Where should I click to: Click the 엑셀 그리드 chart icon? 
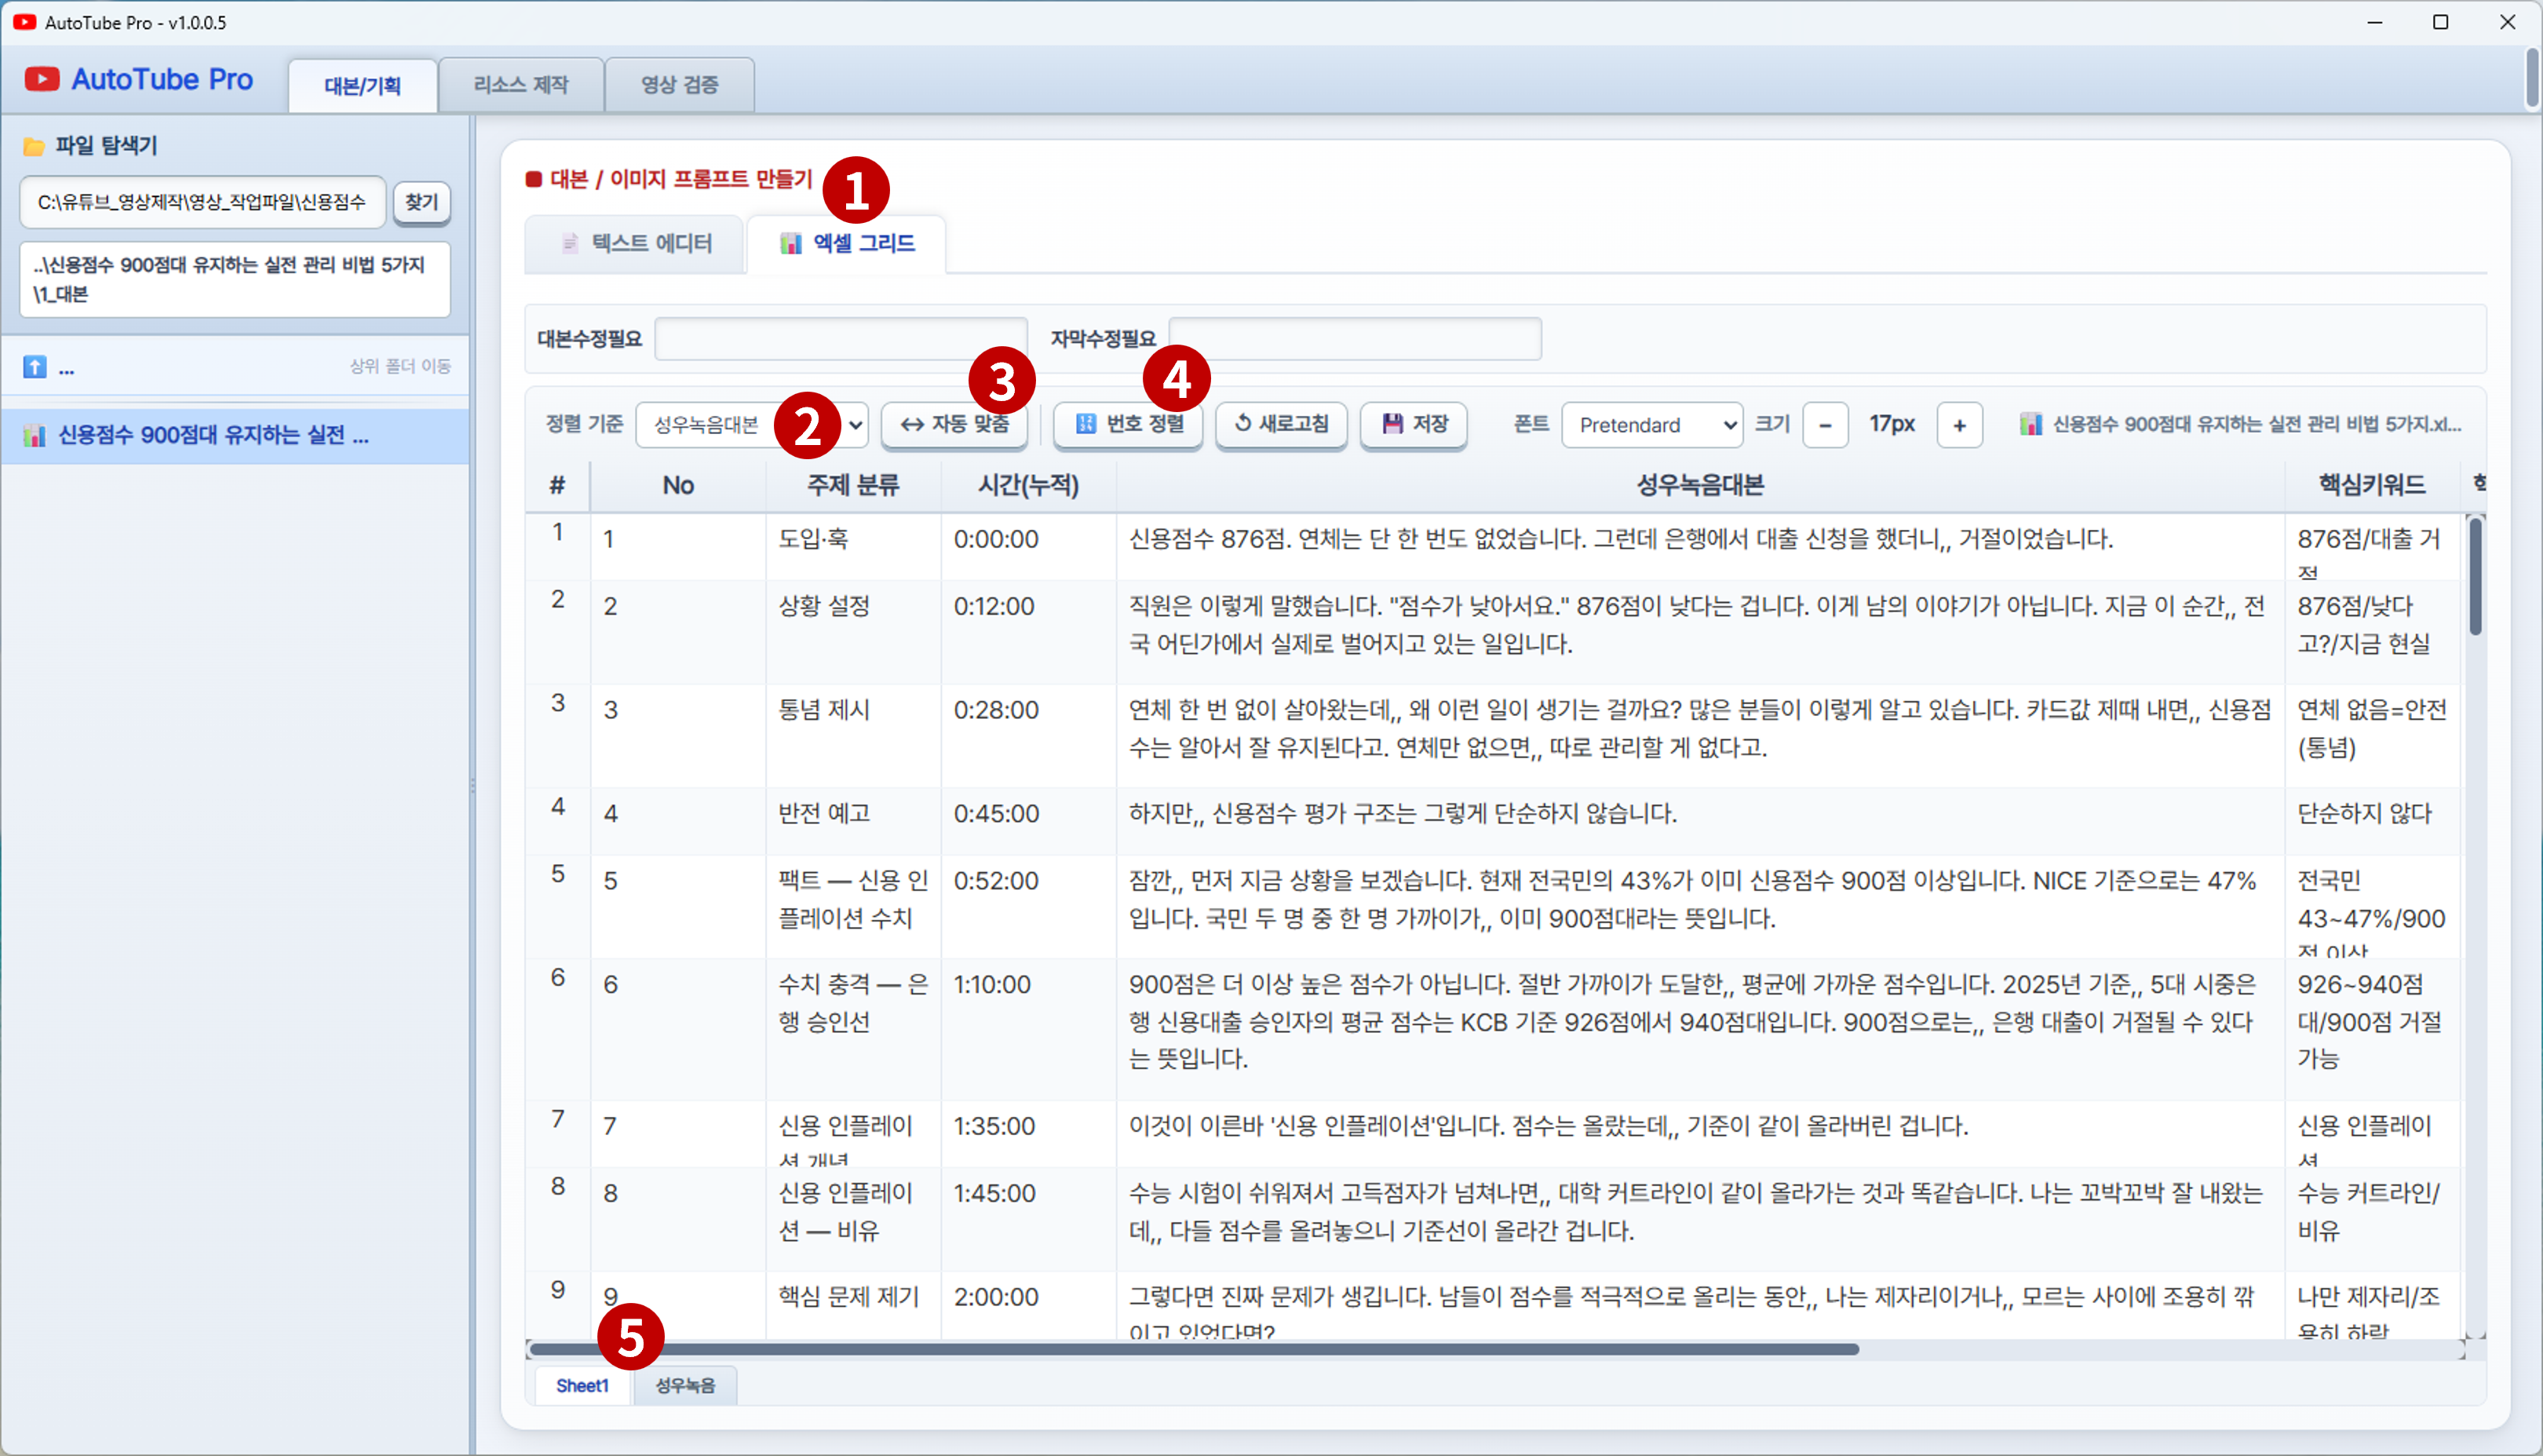point(791,243)
